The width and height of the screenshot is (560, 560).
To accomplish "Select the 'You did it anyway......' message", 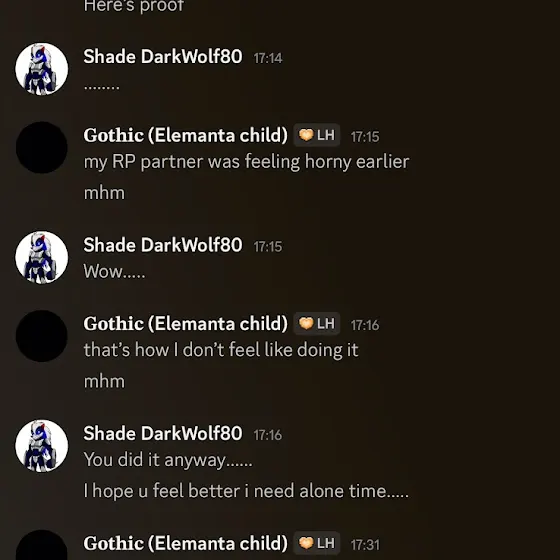I will (168, 460).
